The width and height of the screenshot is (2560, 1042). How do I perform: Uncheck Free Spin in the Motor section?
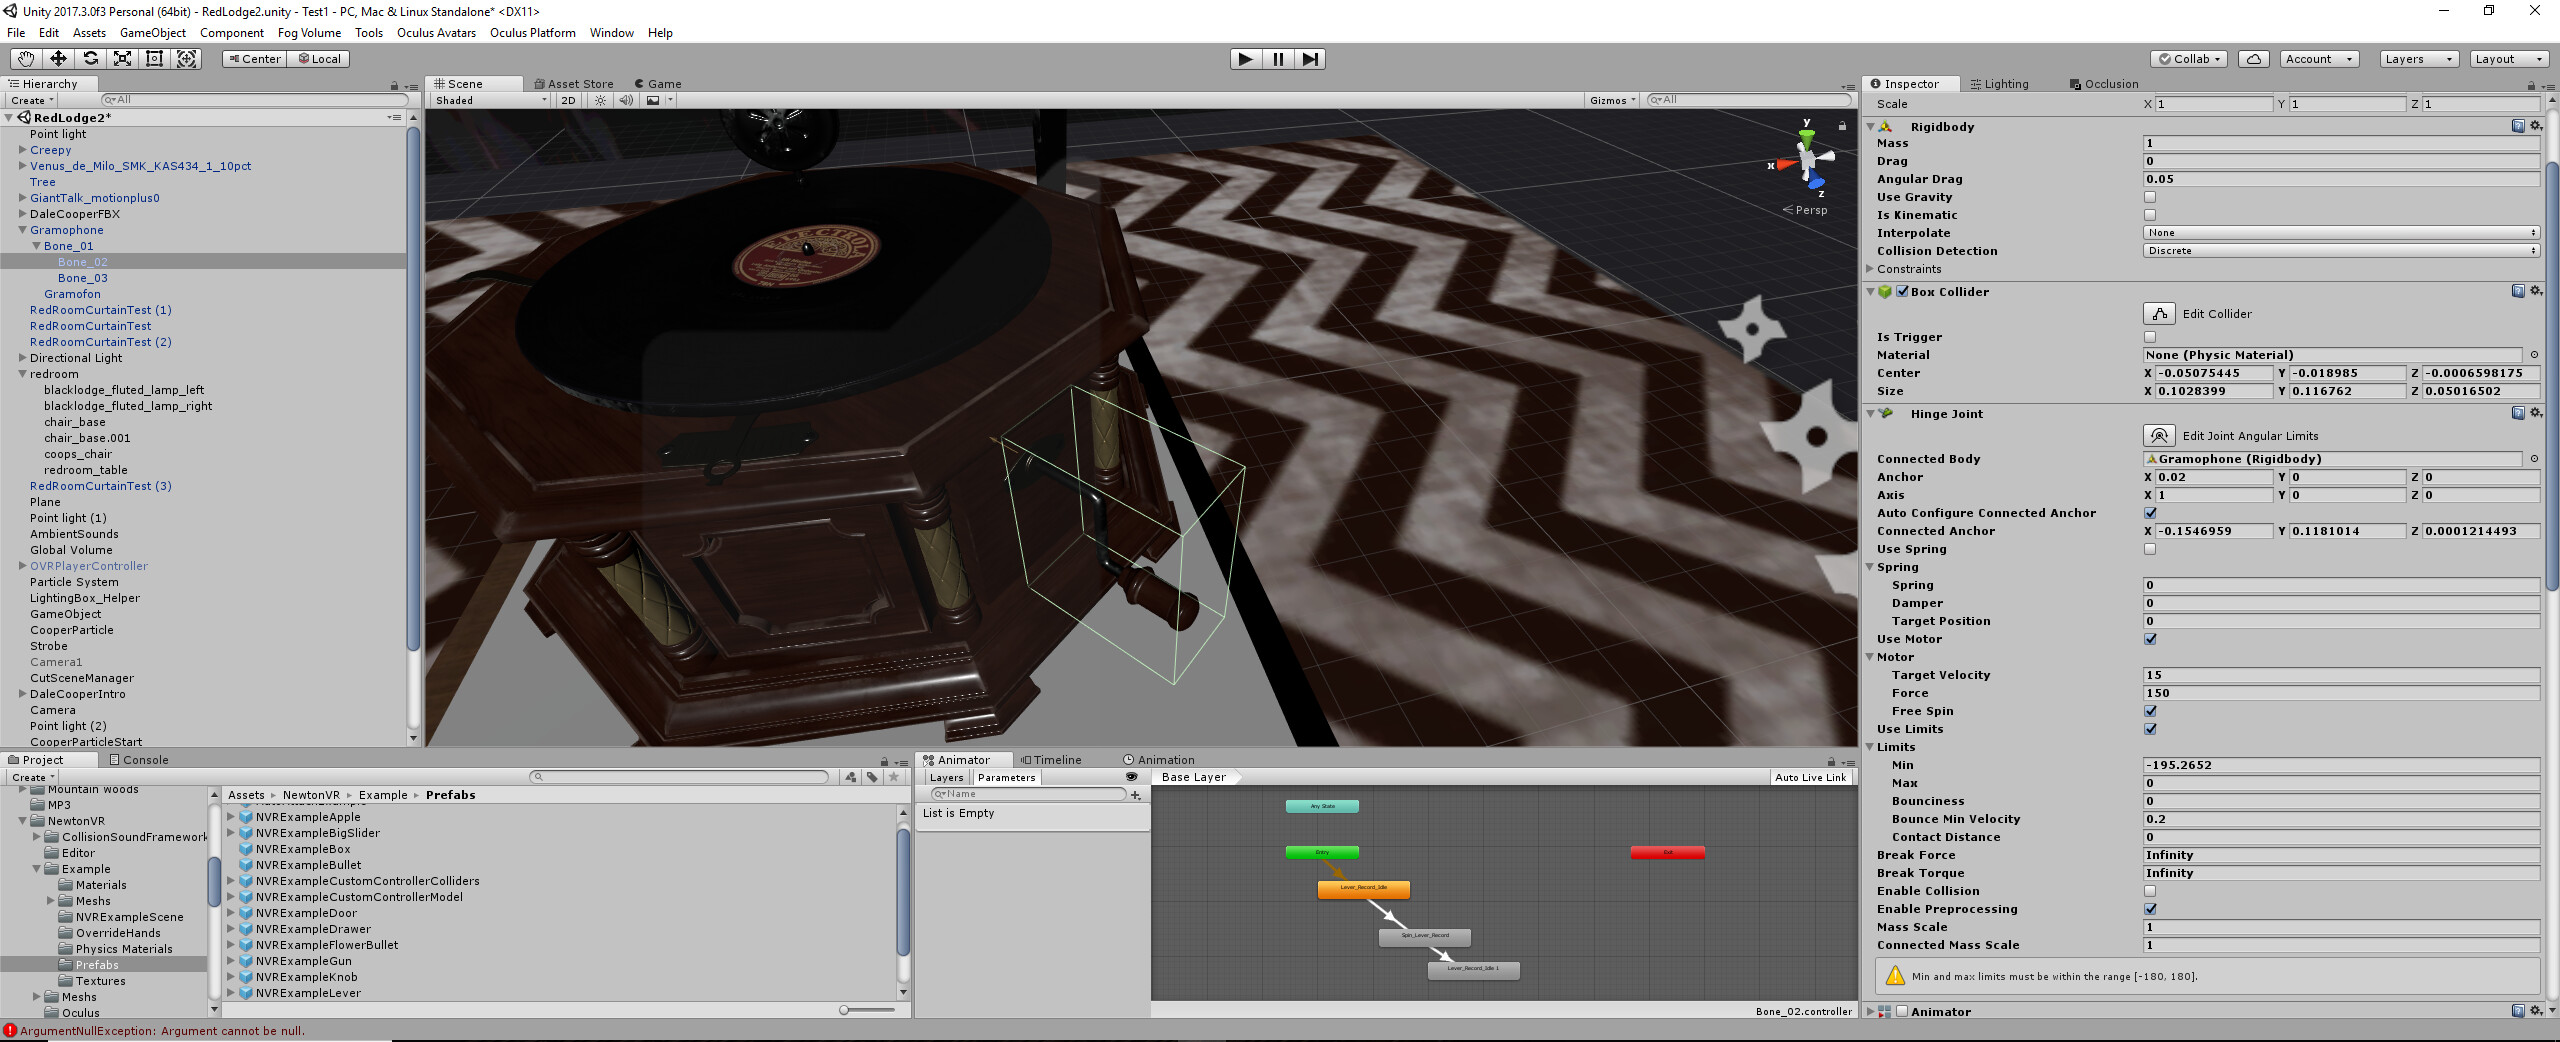2150,711
